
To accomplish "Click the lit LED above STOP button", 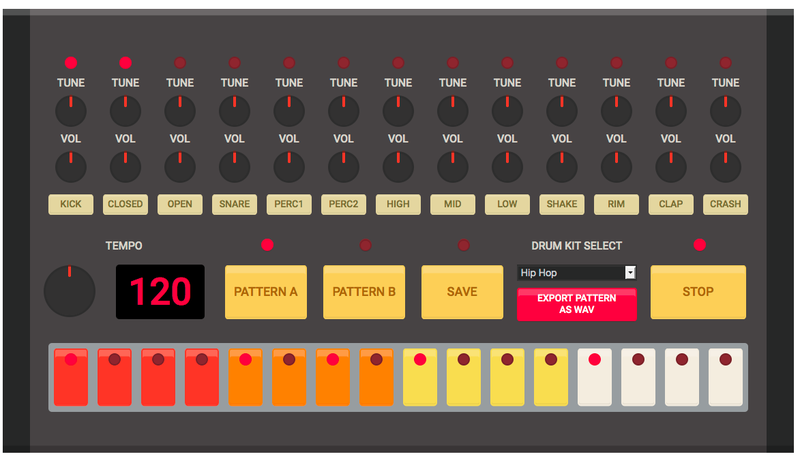I will tap(699, 245).
